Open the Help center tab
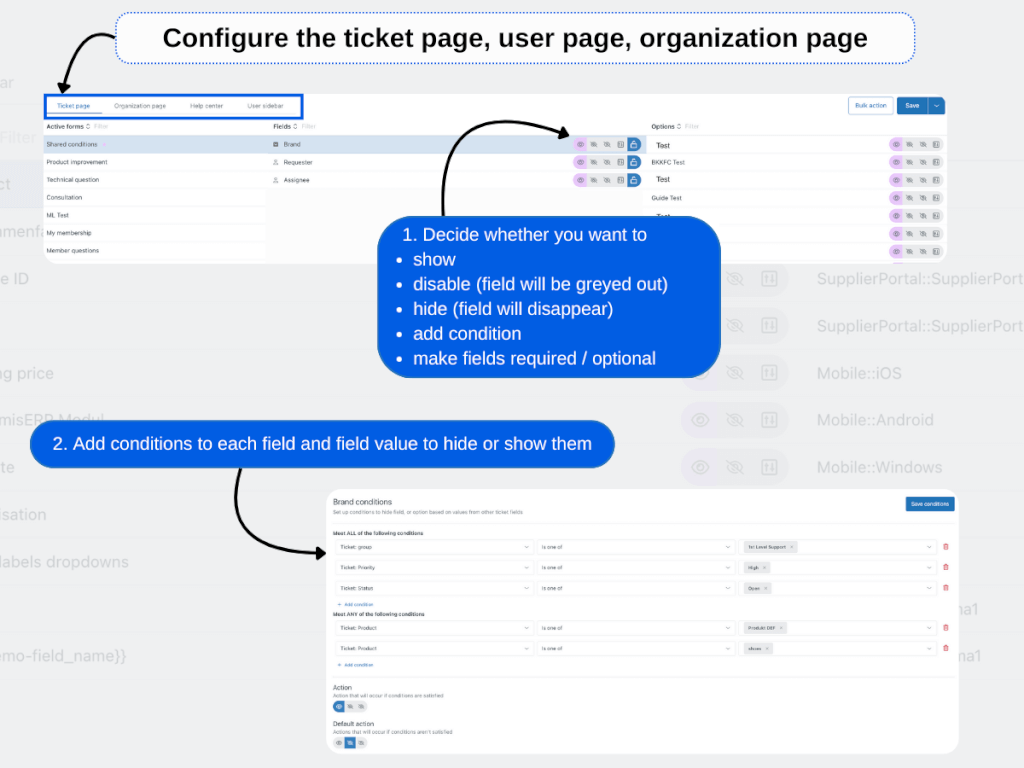 pos(208,105)
